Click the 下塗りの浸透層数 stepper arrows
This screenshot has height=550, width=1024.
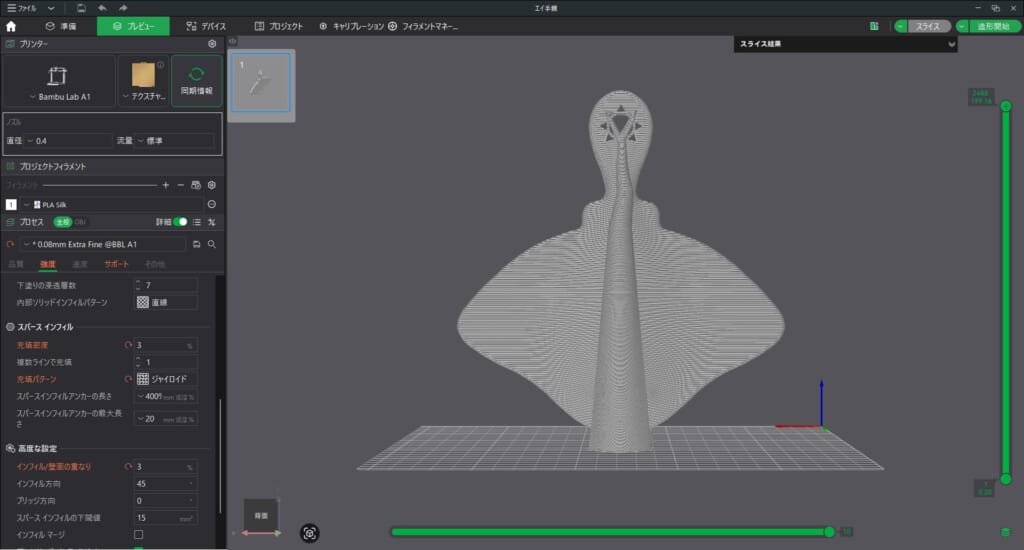point(138,285)
